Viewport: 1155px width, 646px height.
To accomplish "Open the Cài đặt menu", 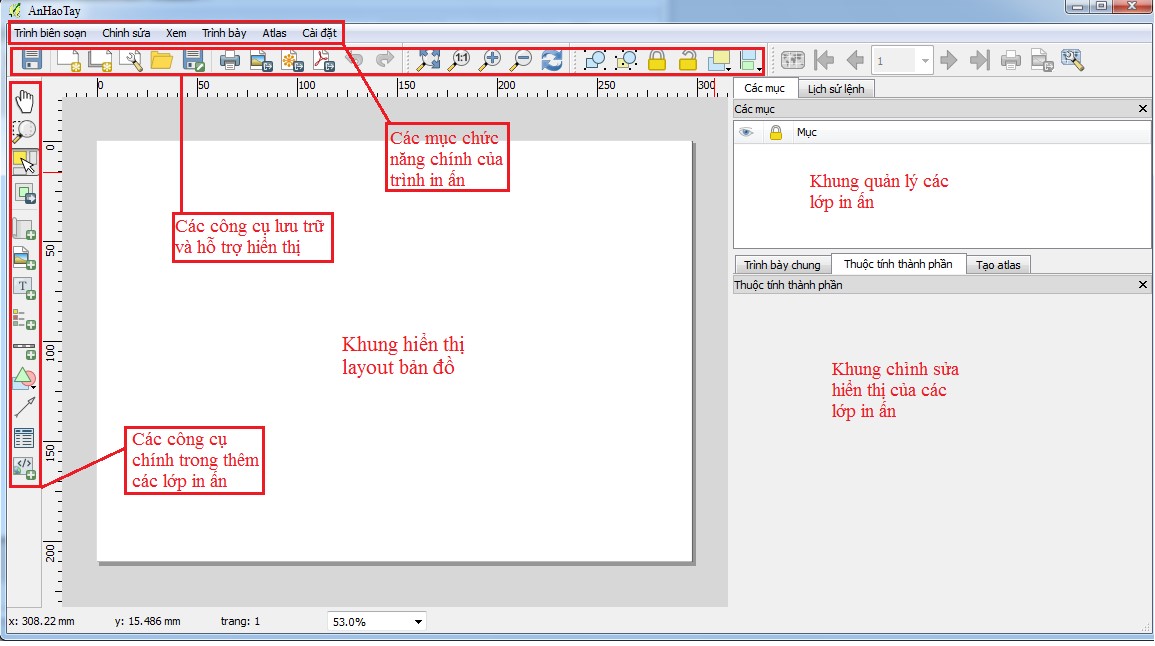I will pyautogui.click(x=319, y=33).
